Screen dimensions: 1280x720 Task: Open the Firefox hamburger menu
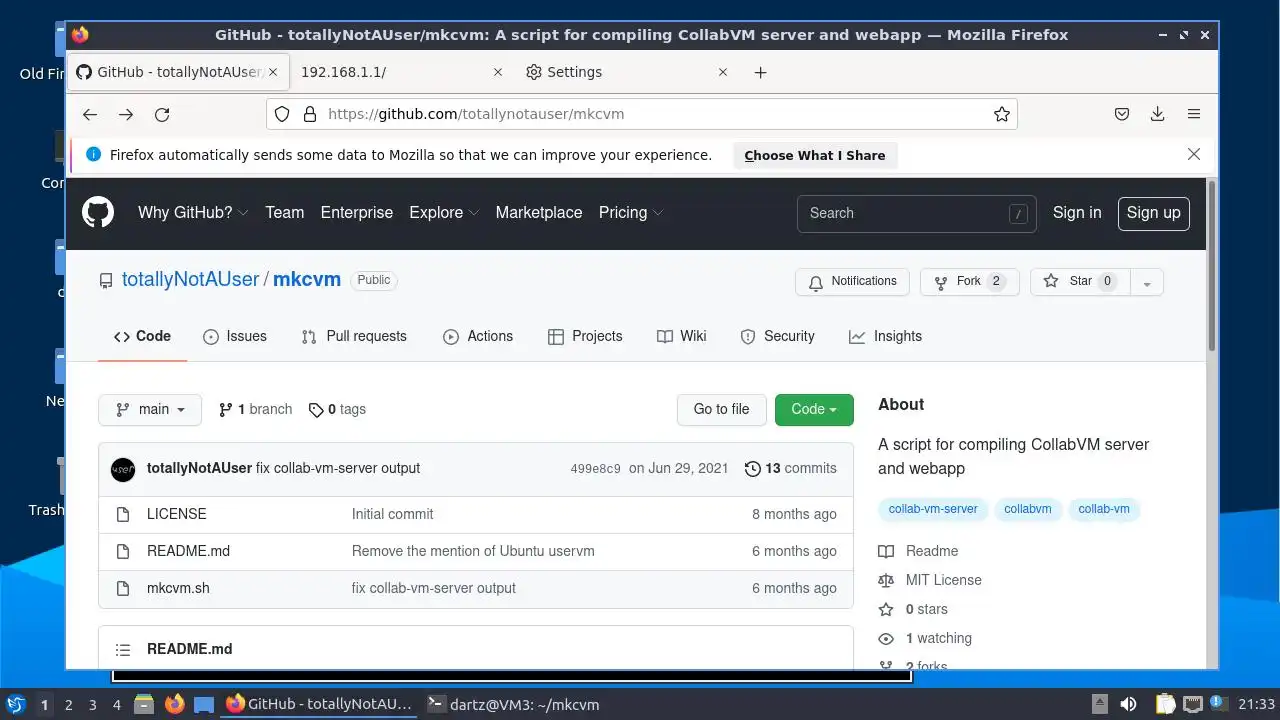coord(1193,114)
